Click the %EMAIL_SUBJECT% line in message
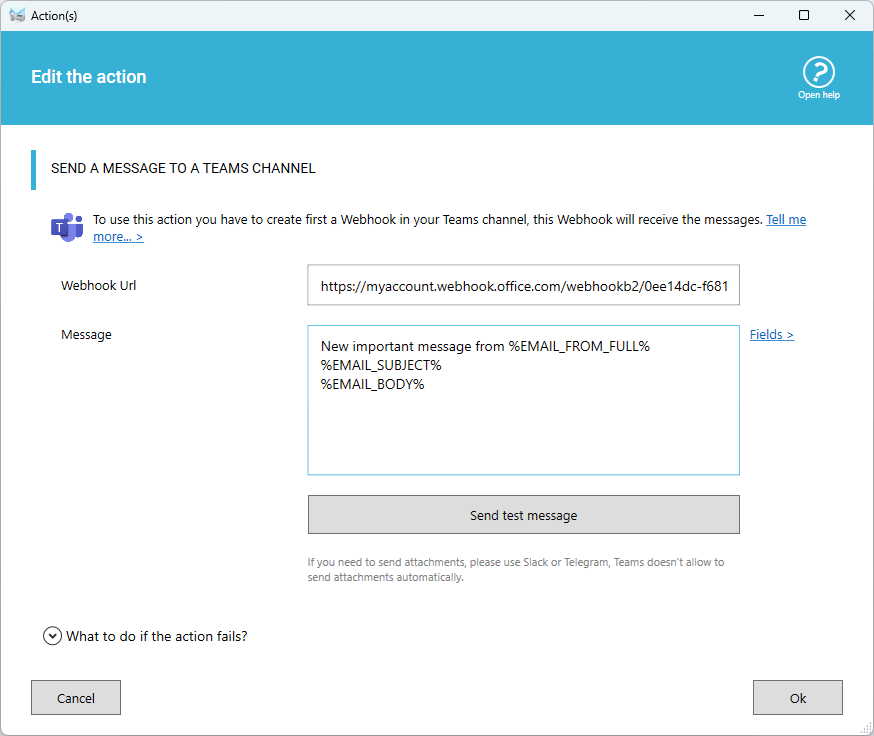Screen dimensions: 874x736 381,366
